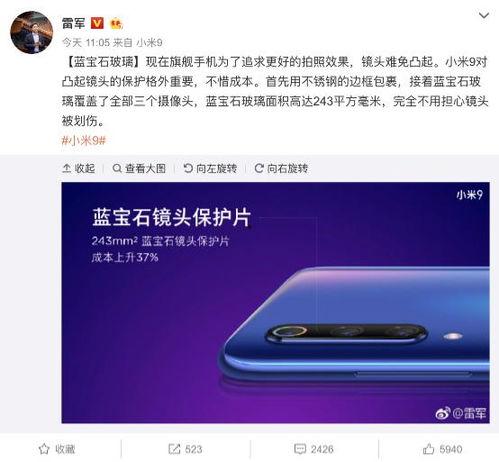
Task: View the large image via 查看大图
Action: 139,168
